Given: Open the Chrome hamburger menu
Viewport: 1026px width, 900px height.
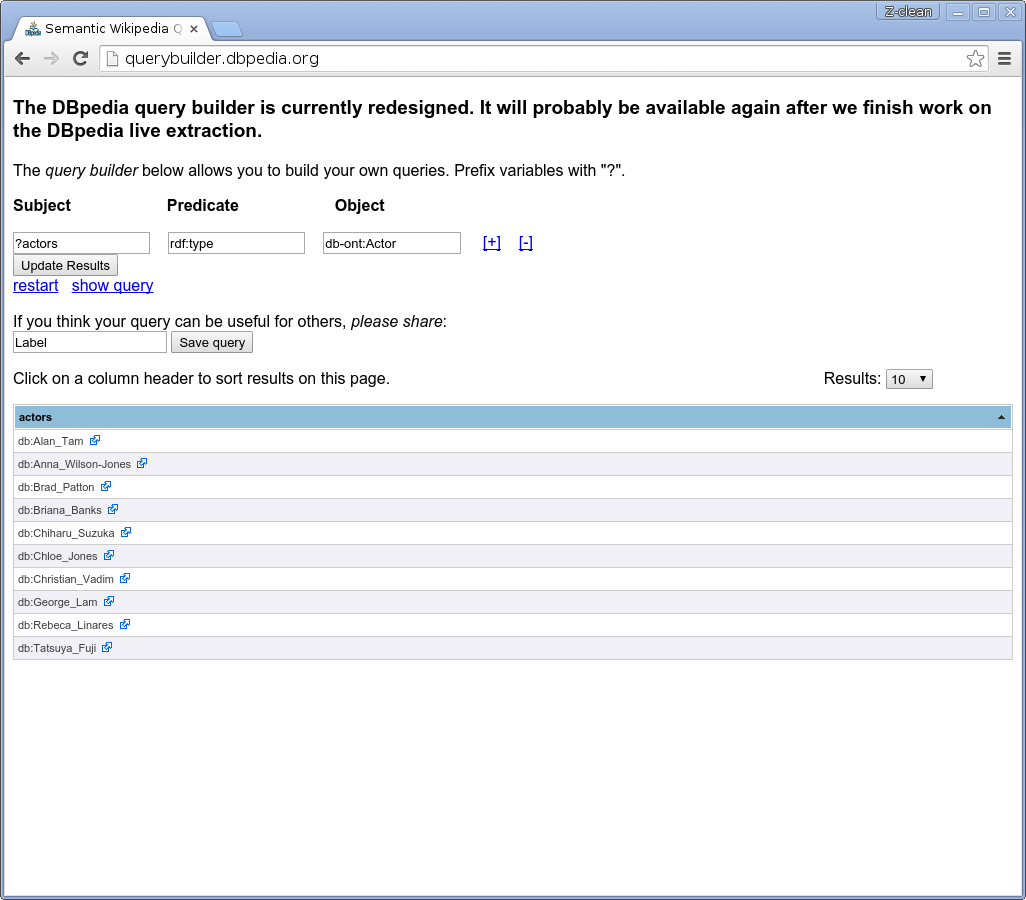Looking at the screenshot, I should click(x=1005, y=59).
